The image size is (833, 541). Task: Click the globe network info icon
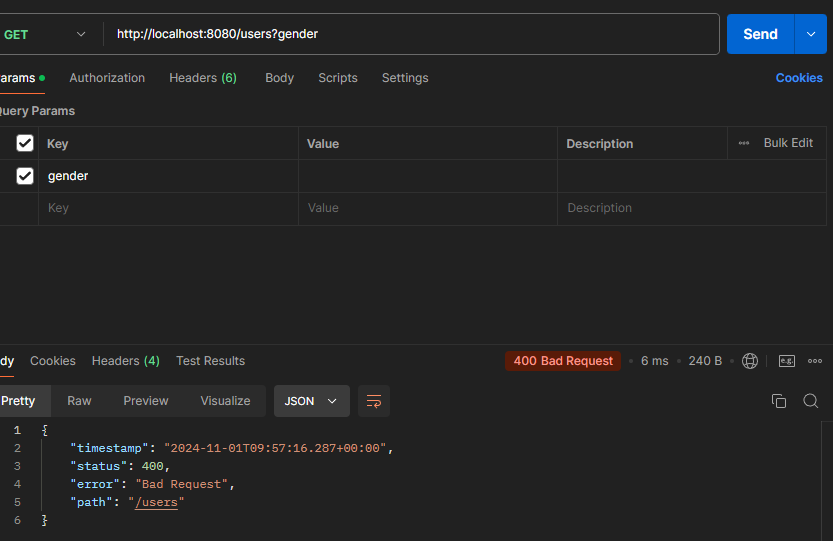click(x=750, y=361)
